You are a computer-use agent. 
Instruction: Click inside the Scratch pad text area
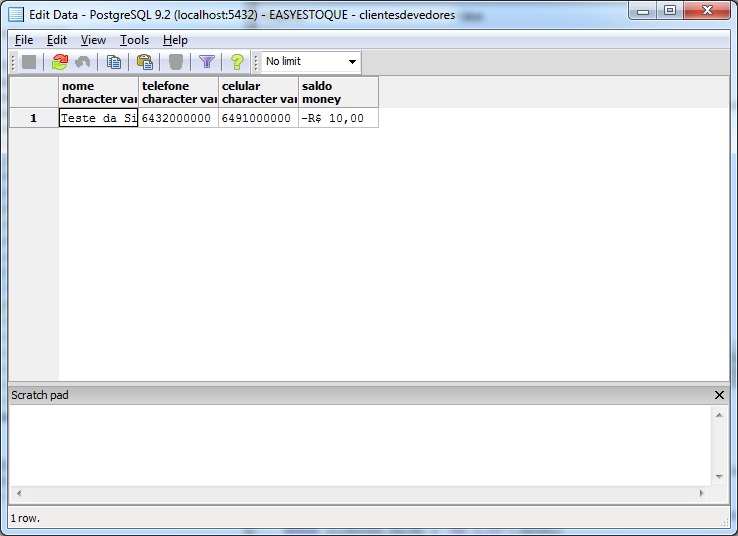[x=360, y=445]
